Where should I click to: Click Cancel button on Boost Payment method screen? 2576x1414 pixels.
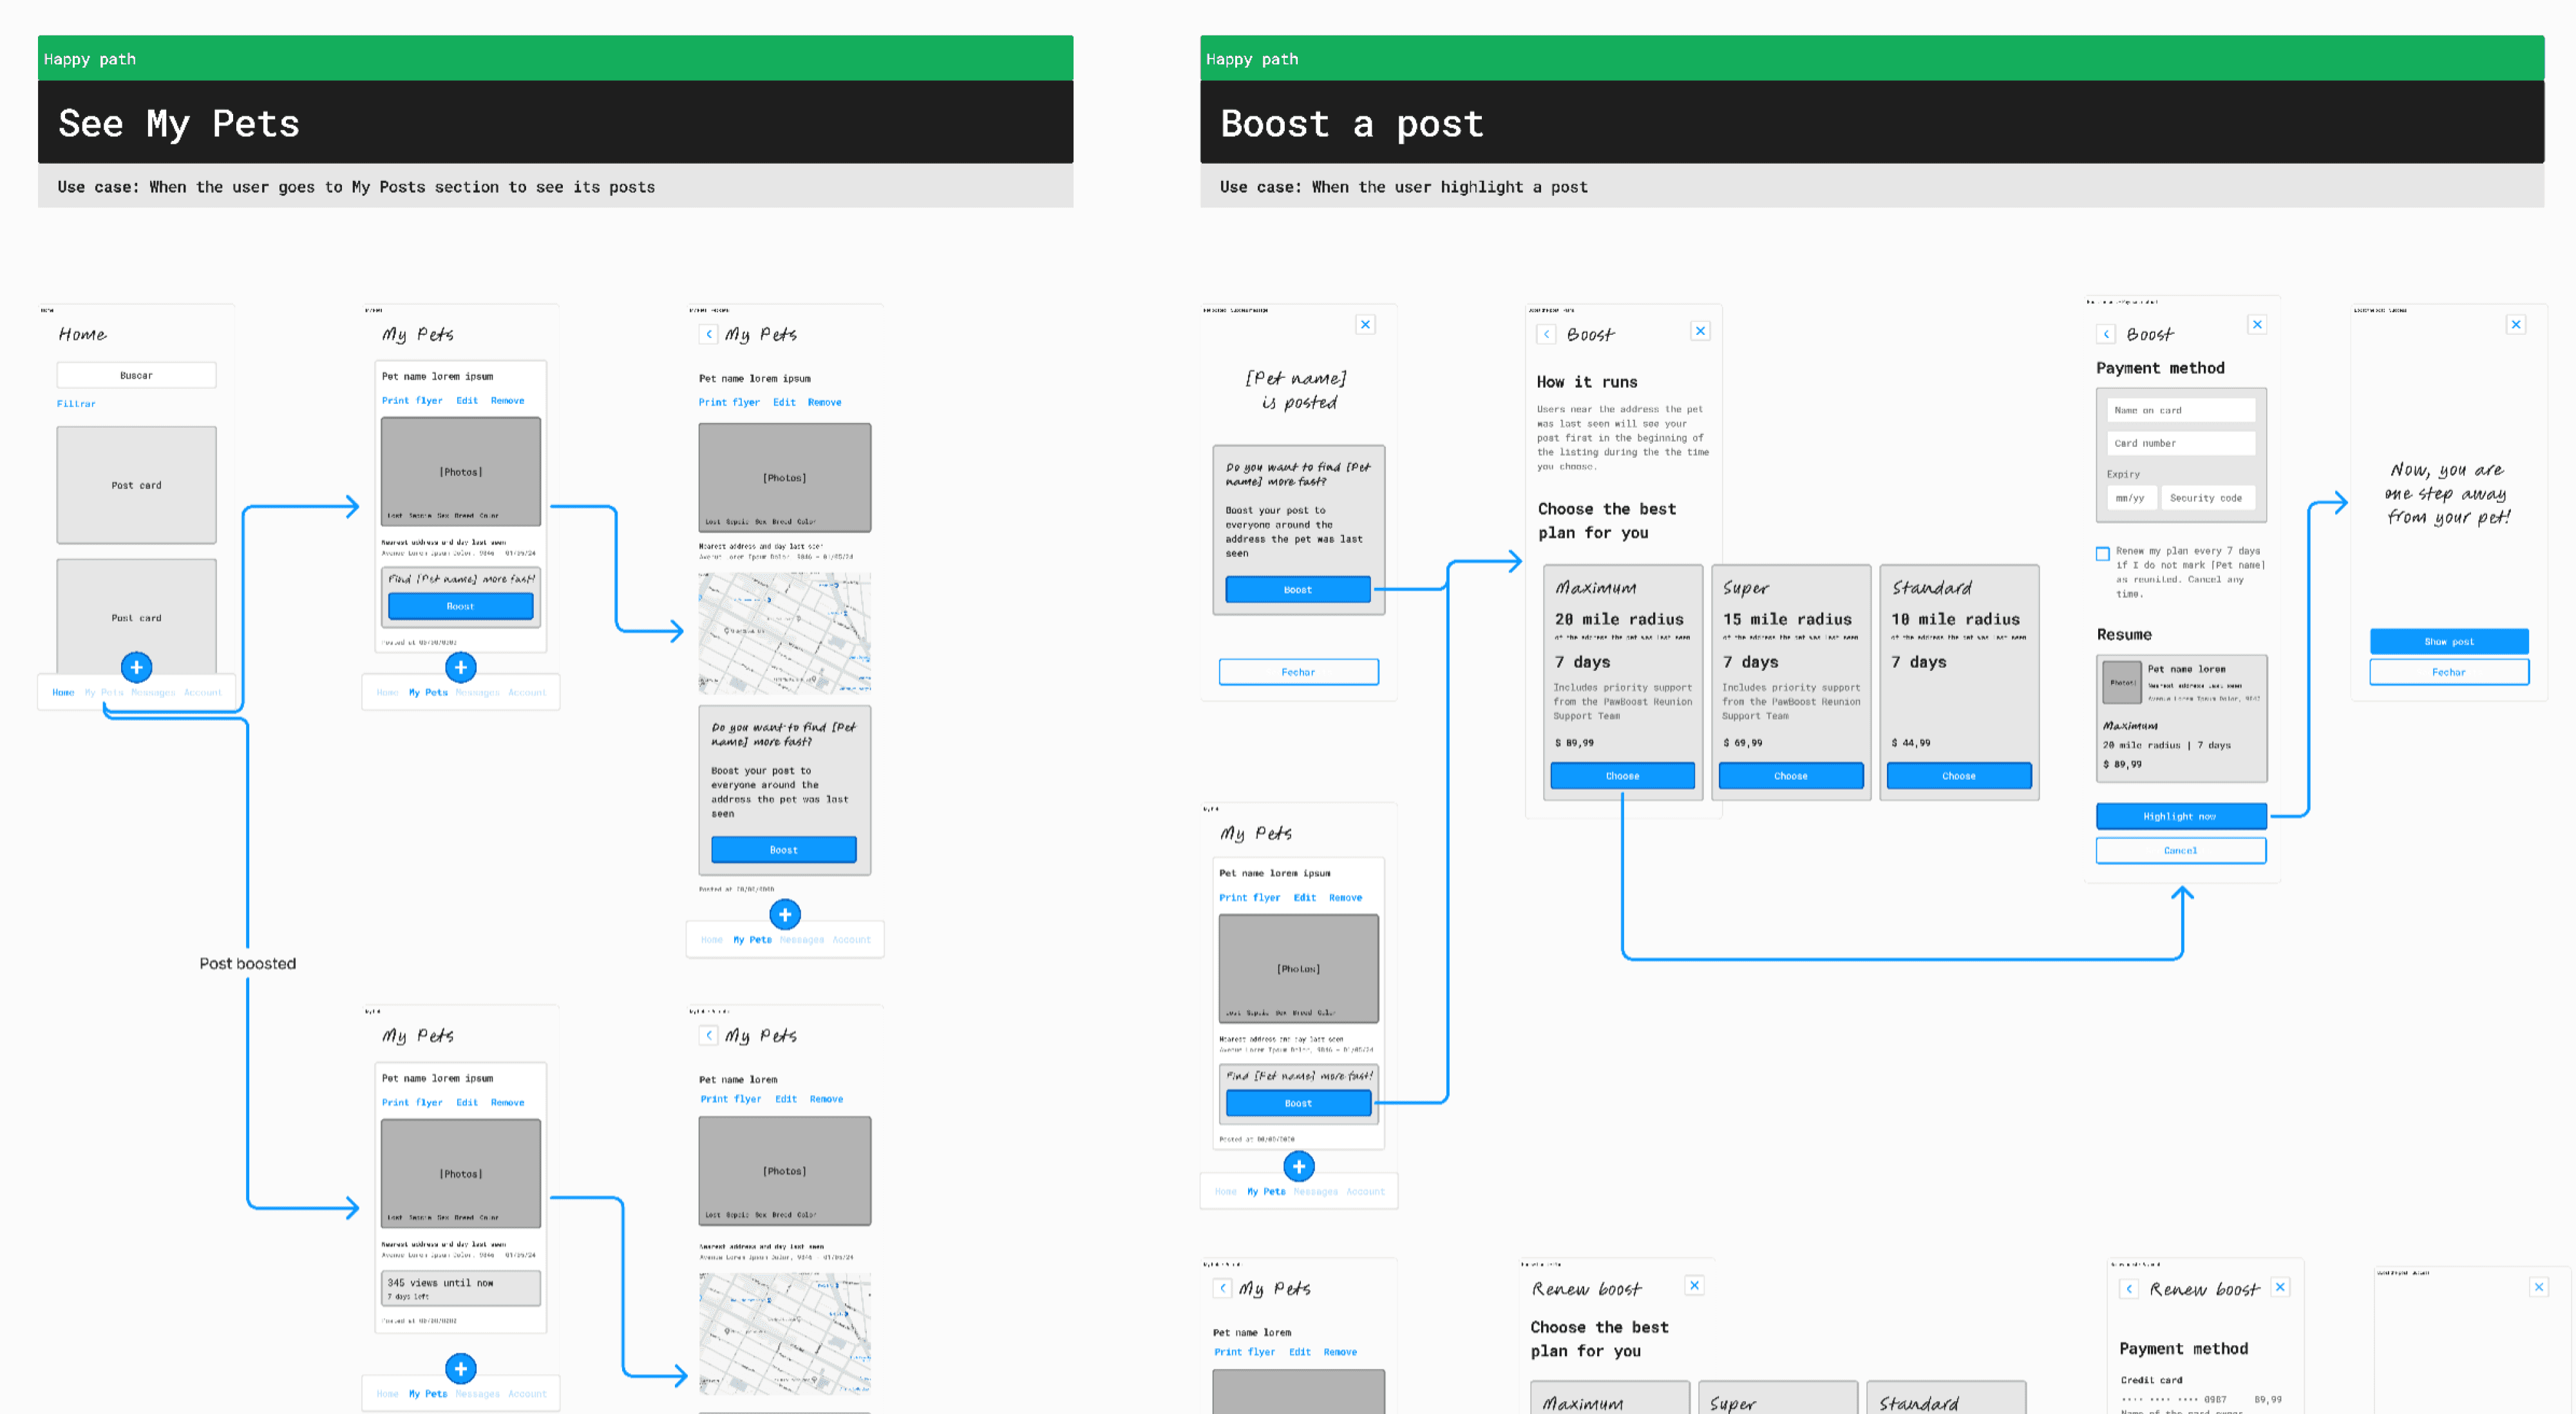click(x=2180, y=850)
